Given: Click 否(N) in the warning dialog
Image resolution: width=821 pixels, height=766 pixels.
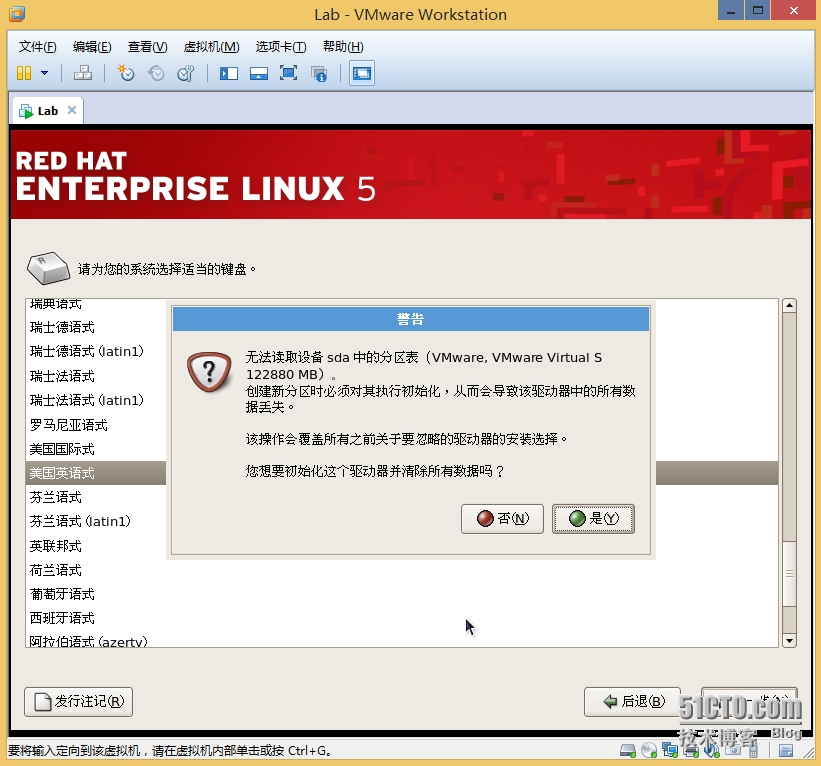Looking at the screenshot, I should [502, 518].
